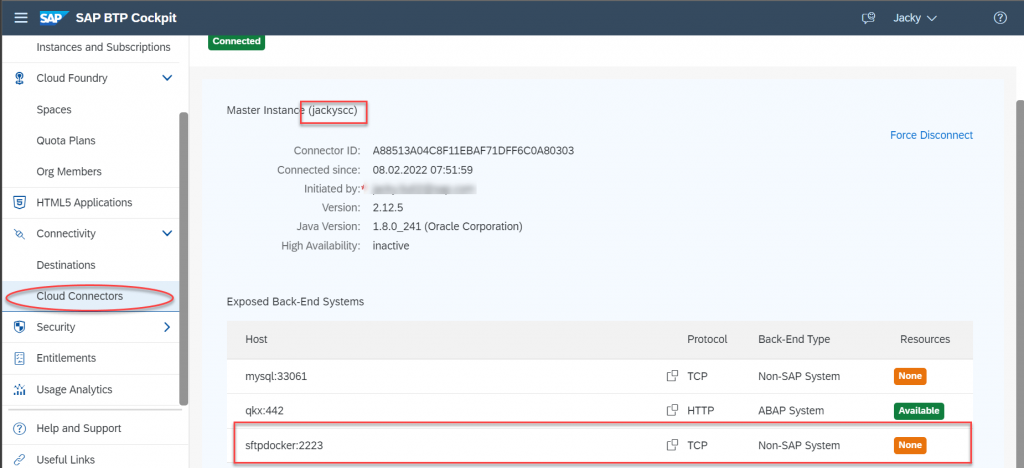
Task: Click the Cloud Foundry sidebar icon
Action: pos(20,78)
